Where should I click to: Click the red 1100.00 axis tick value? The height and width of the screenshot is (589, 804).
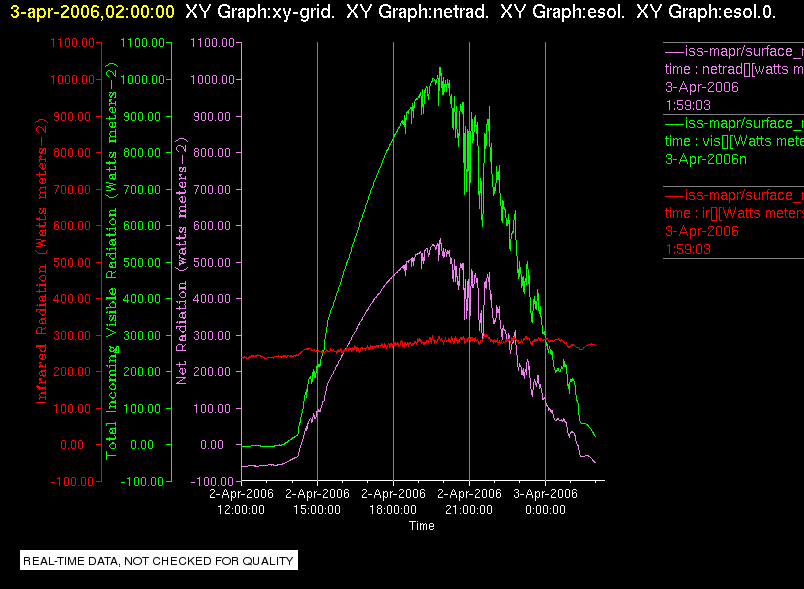72,43
